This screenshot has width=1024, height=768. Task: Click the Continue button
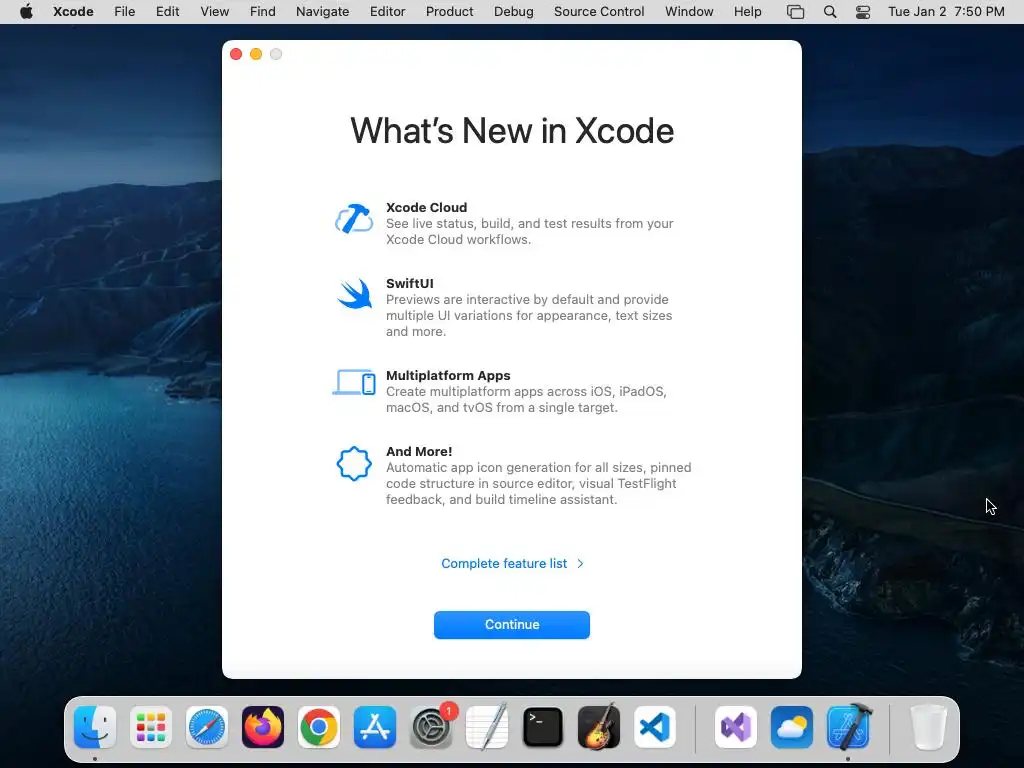click(512, 625)
